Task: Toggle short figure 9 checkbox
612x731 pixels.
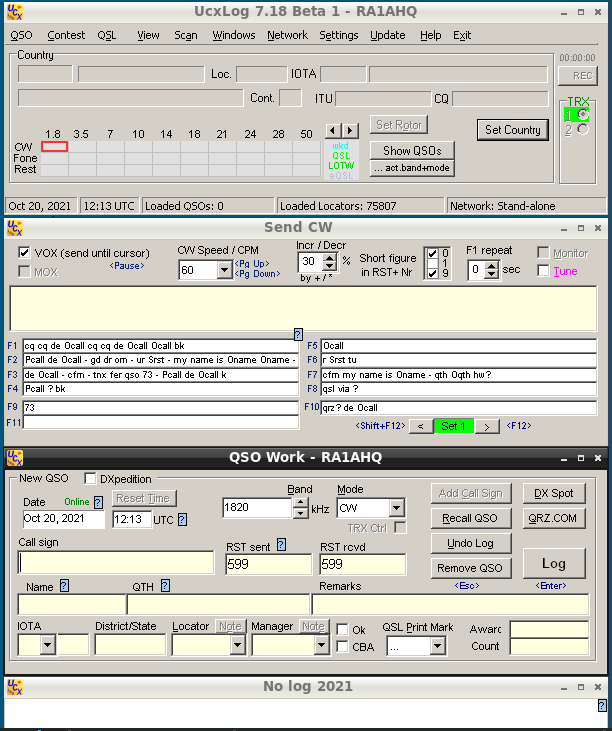Action: pyautogui.click(x=433, y=273)
